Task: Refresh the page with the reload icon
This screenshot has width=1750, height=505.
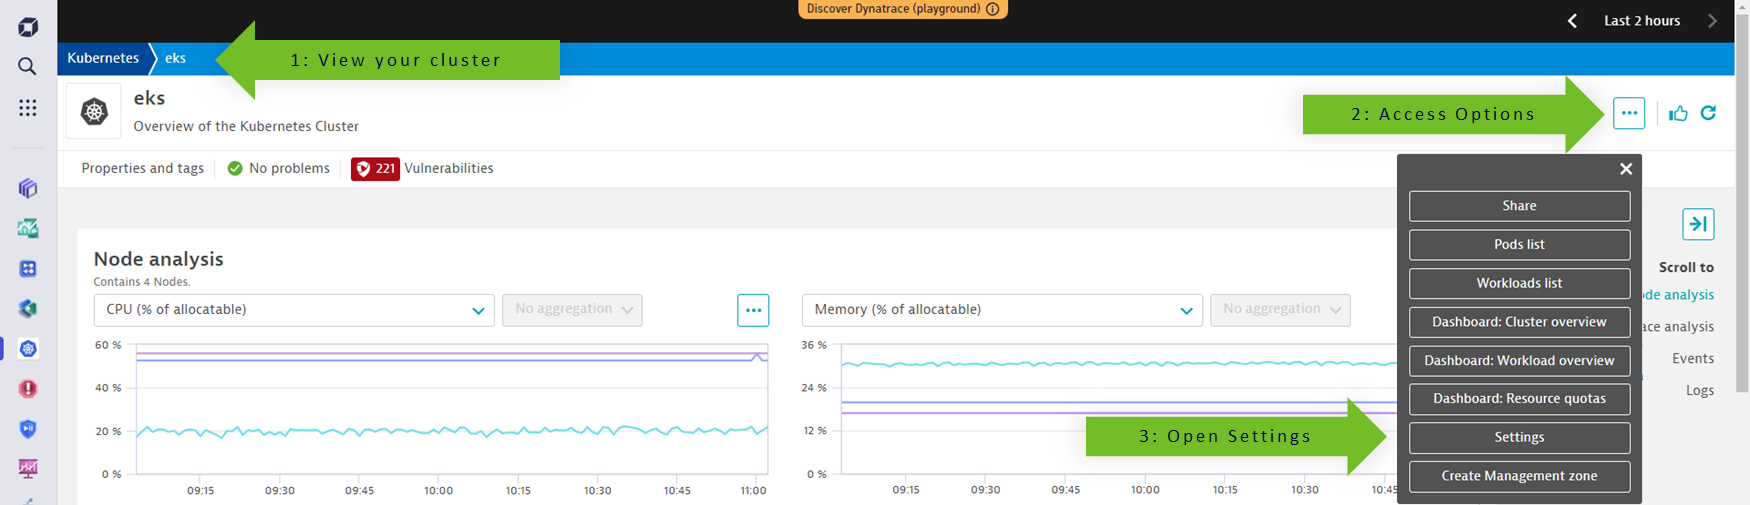Action: tap(1708, 113)
